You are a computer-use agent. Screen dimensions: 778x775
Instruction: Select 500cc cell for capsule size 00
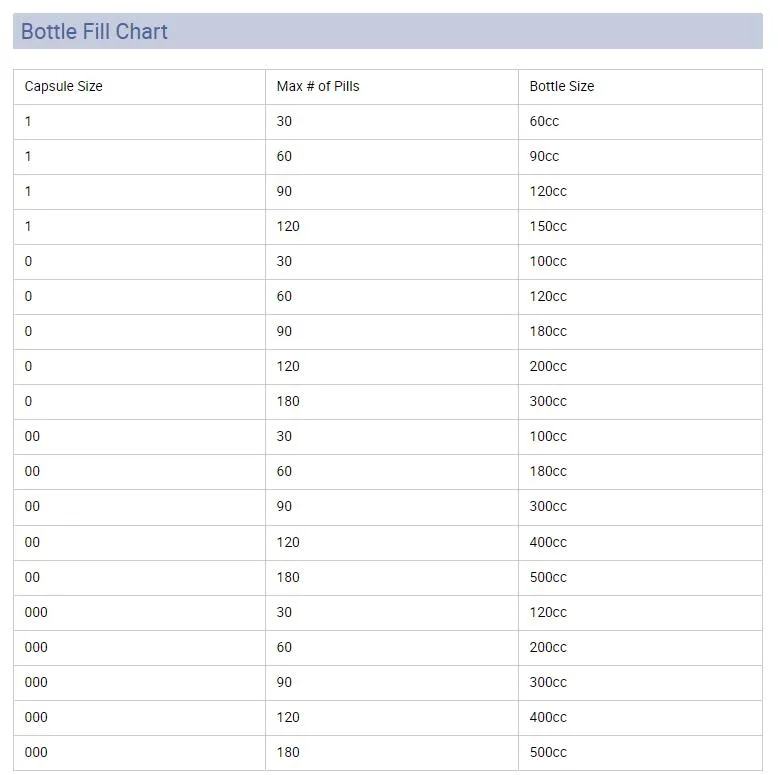(548, 577)
